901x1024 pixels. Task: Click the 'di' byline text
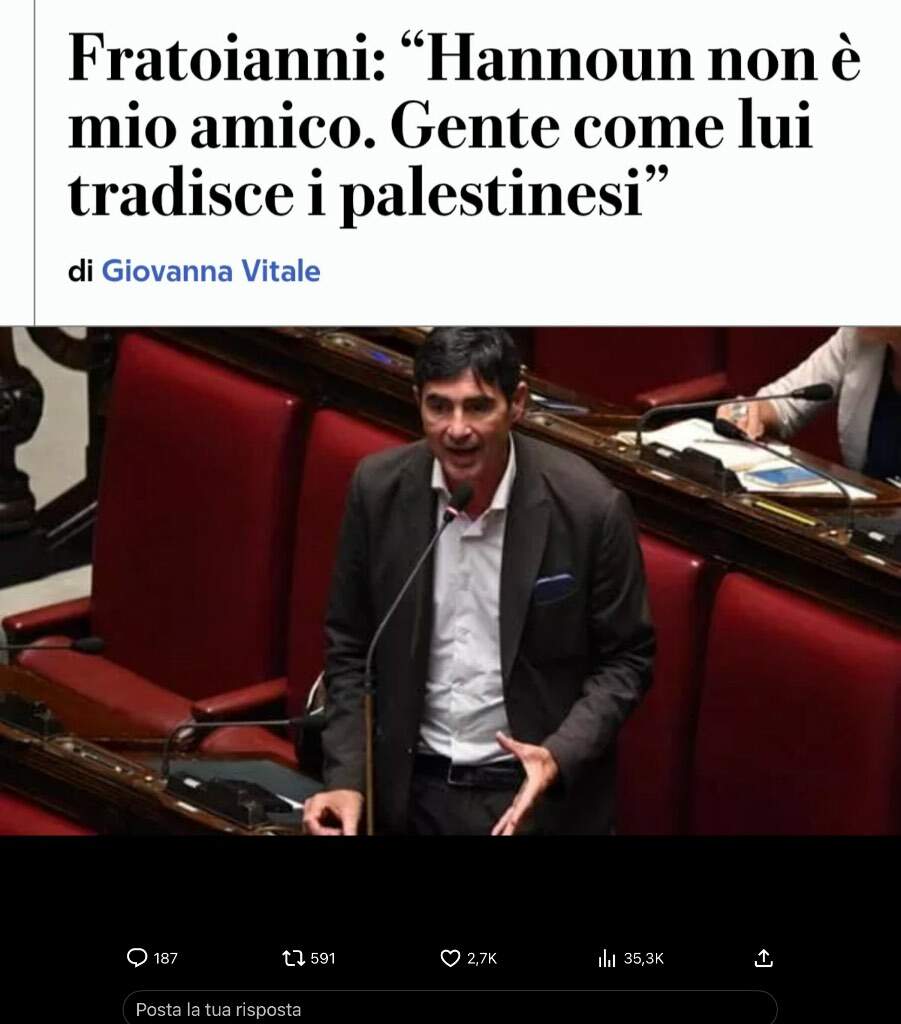pyautogui.click(x=80, y=271)
